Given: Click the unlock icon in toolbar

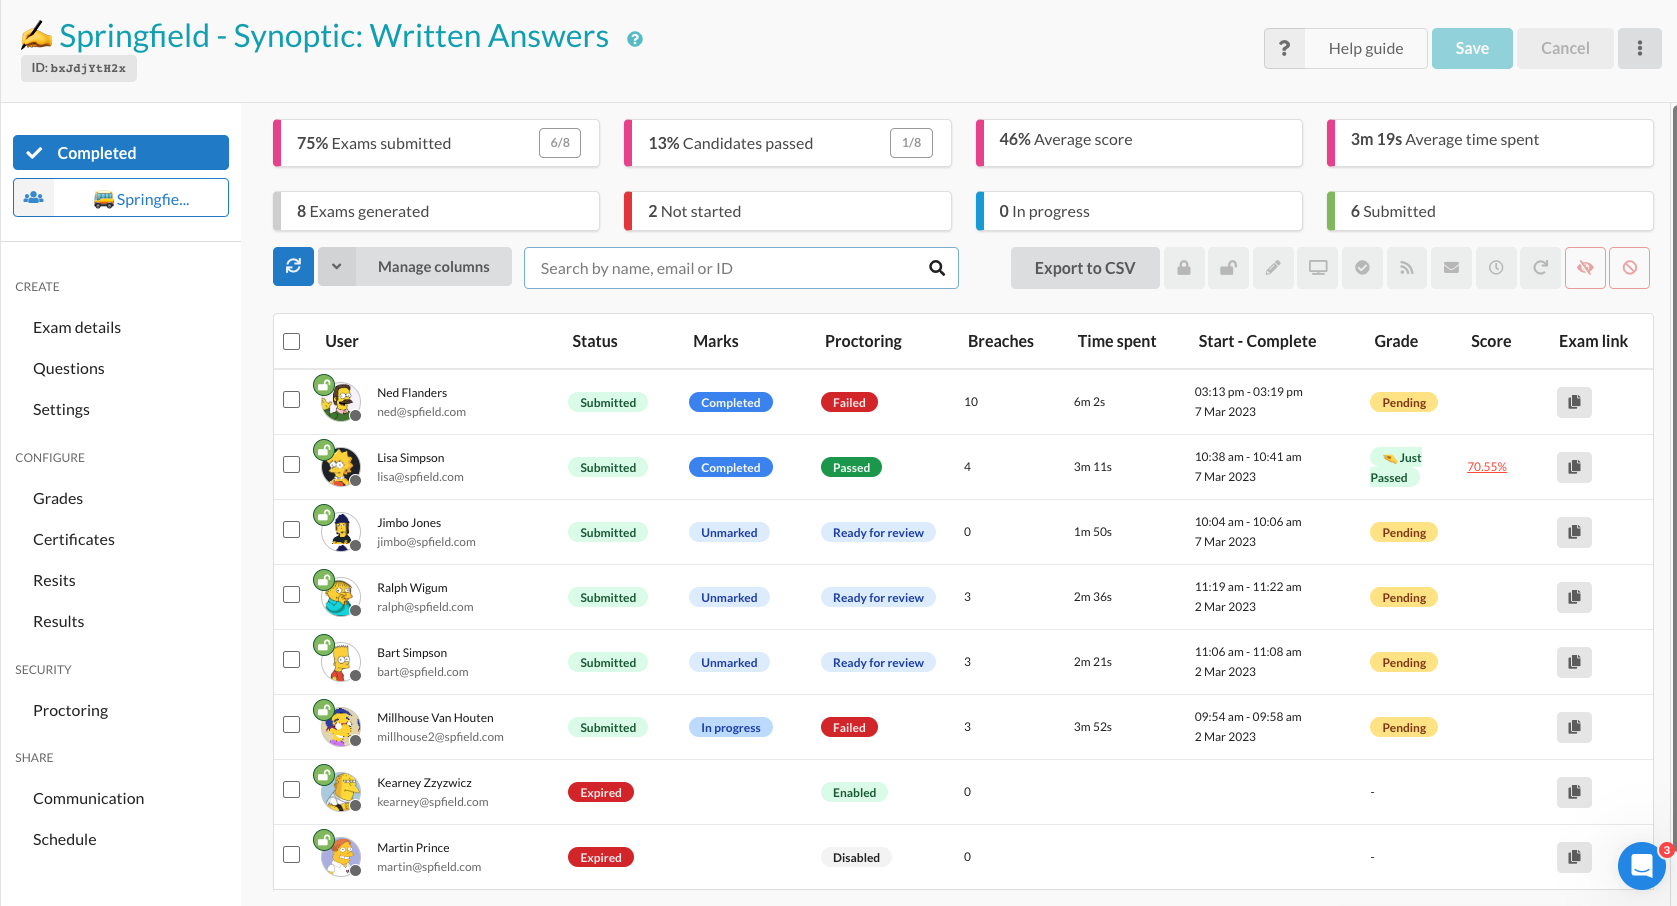Looking at the screenshot, I should click(1228, 268).
